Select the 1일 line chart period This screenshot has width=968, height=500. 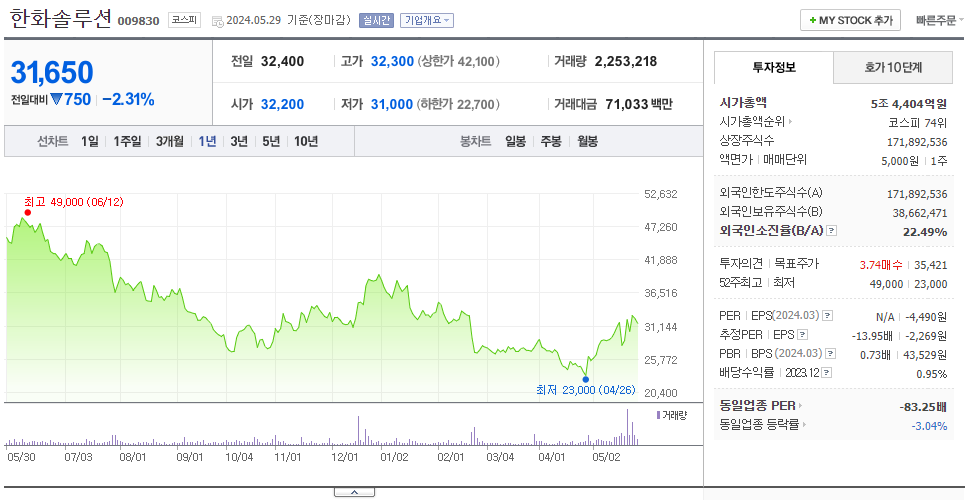click(90, 141)
